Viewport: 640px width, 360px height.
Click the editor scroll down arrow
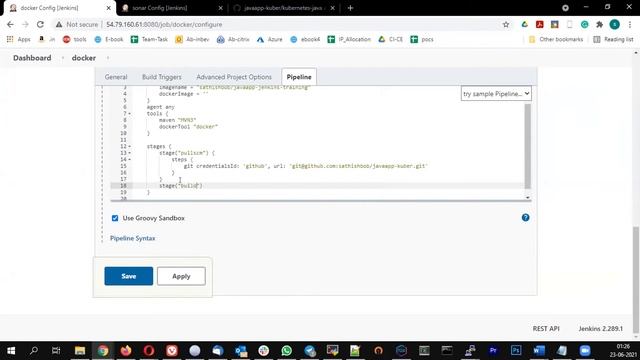pos(528,198)
